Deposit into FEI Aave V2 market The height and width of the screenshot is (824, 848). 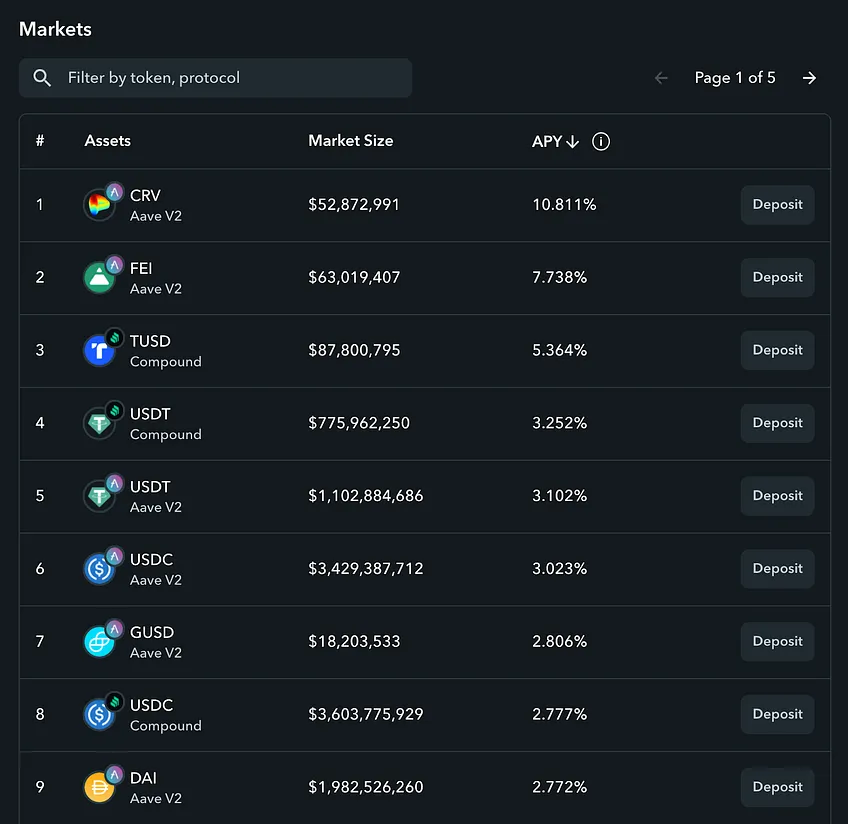pos(777,277)
